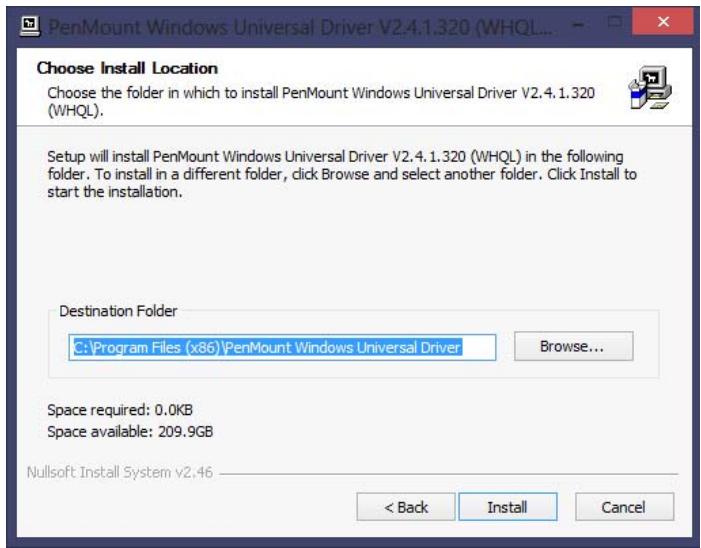This screenshot has width=701, height=548.
Task: Go to previous step with < Back
Action: [406, 507]
